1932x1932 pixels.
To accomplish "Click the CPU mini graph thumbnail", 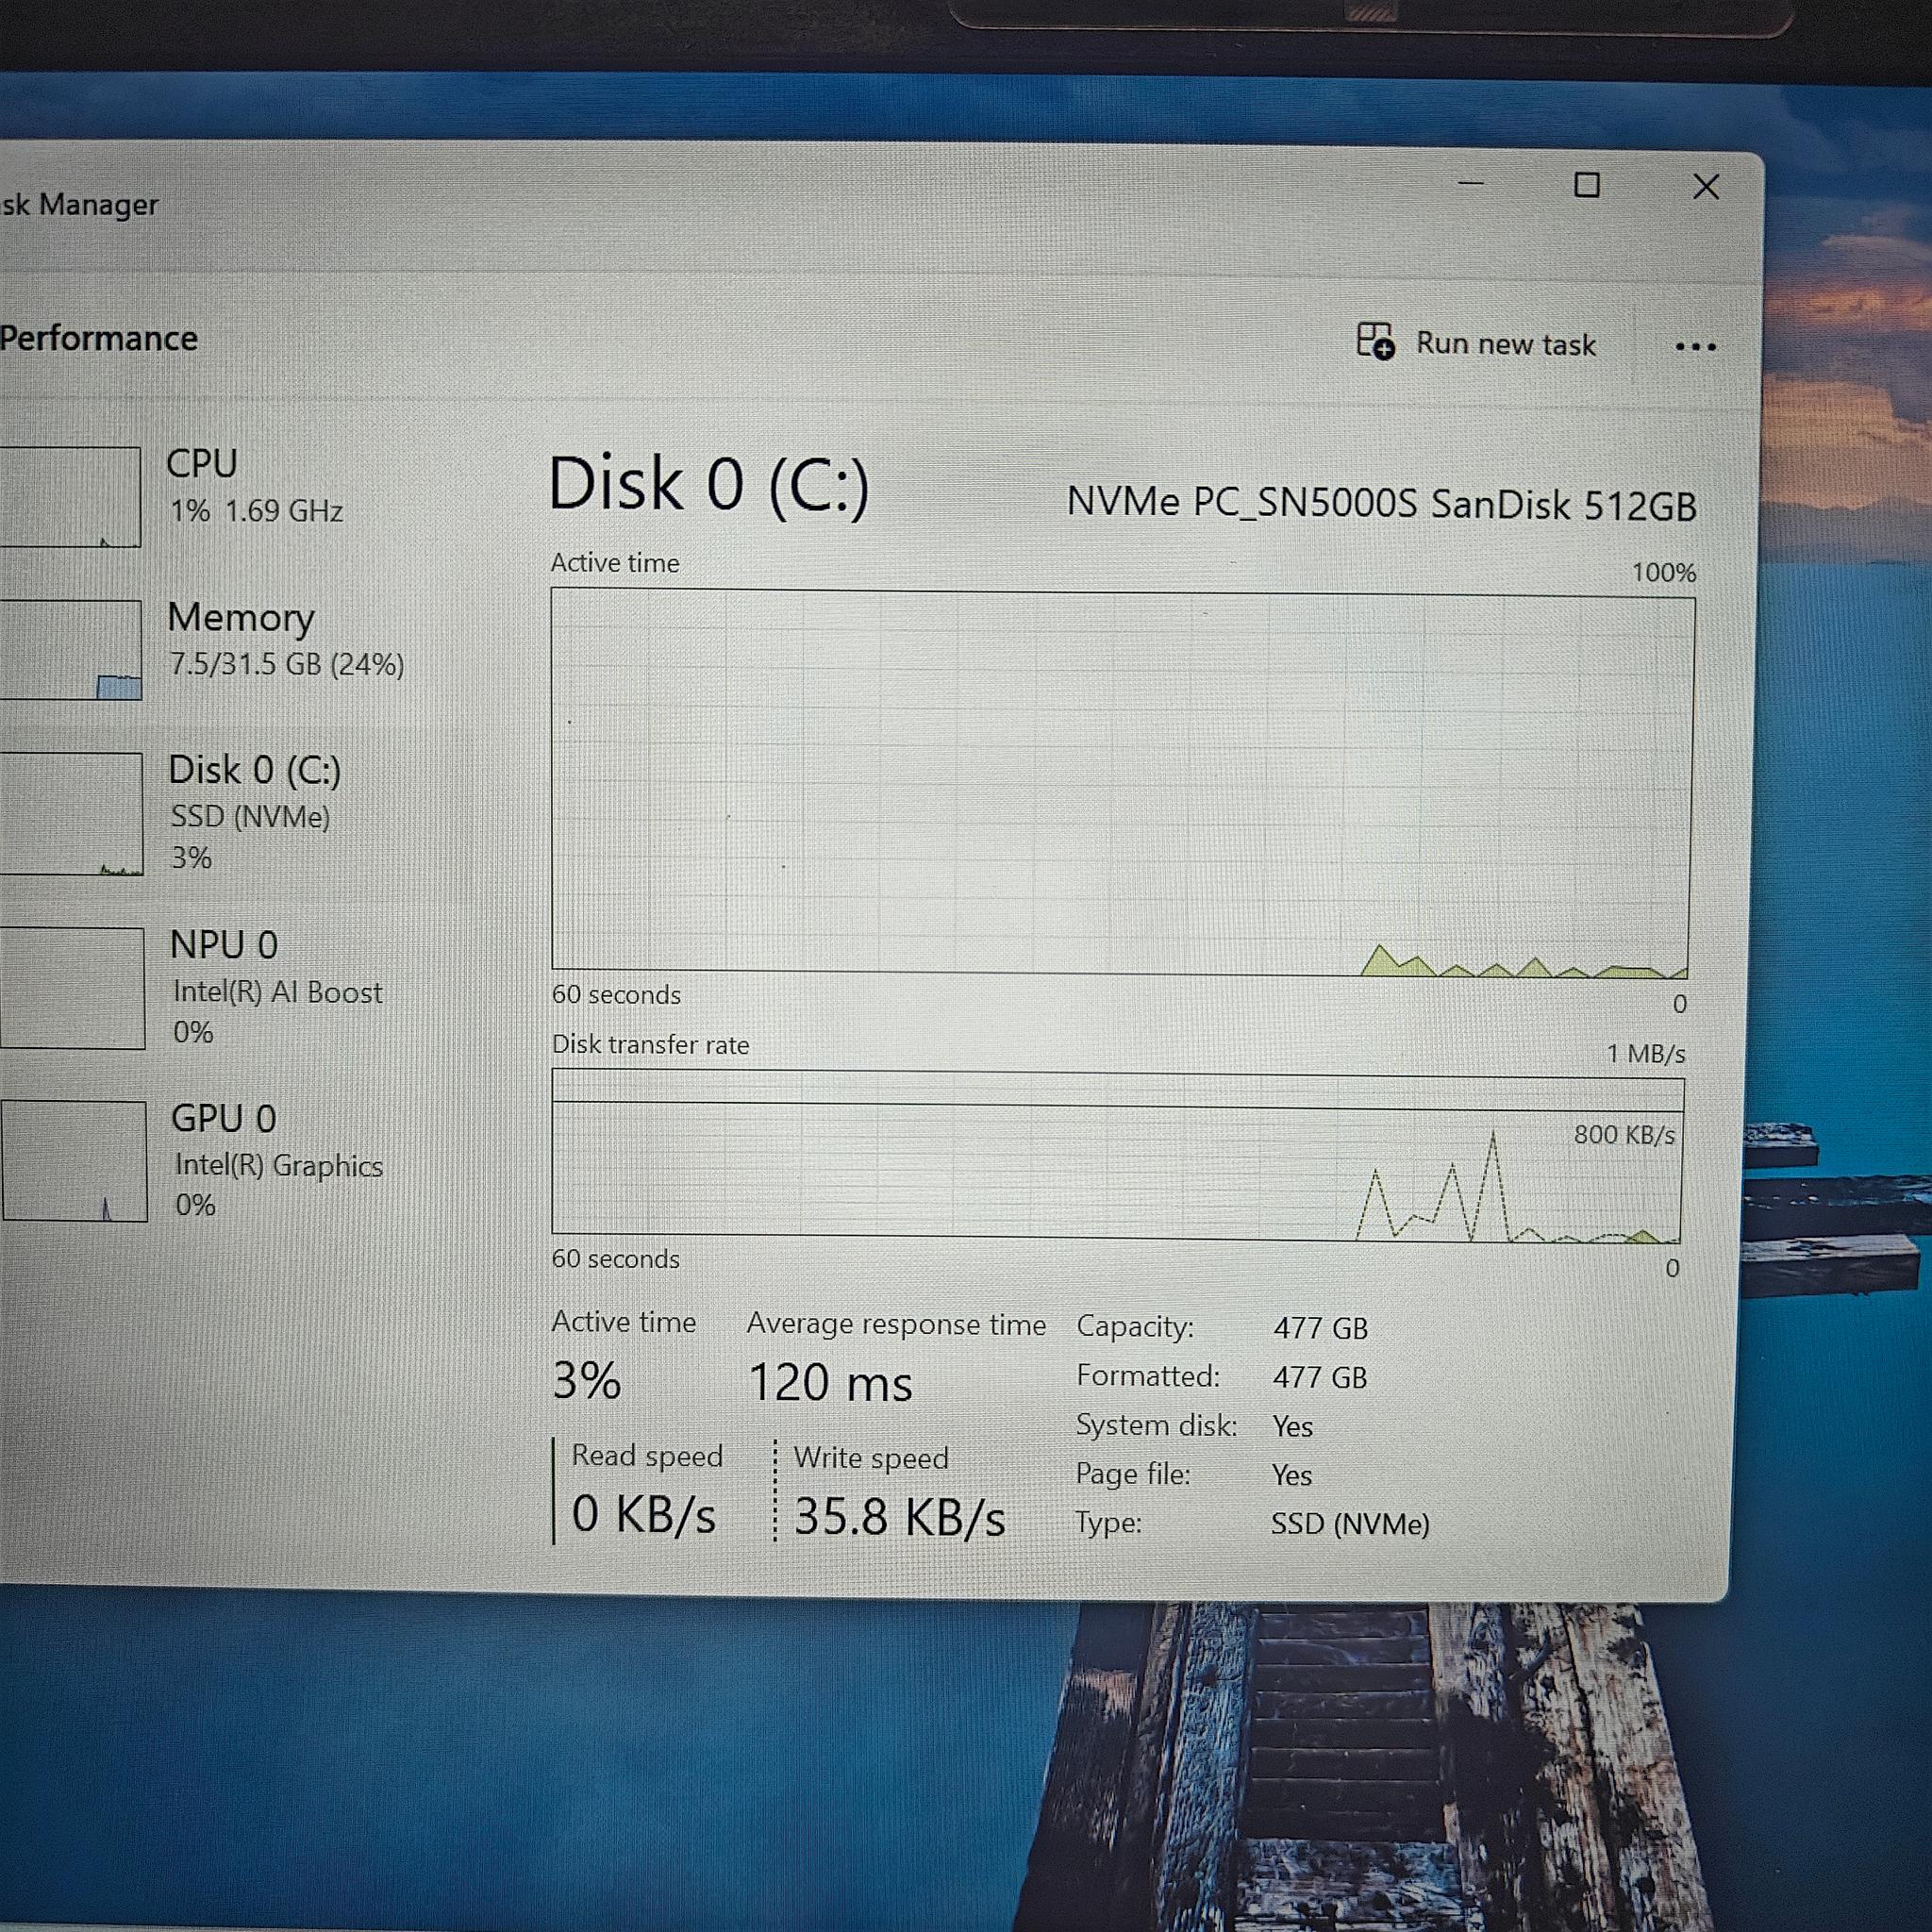I will coord(70,496).
